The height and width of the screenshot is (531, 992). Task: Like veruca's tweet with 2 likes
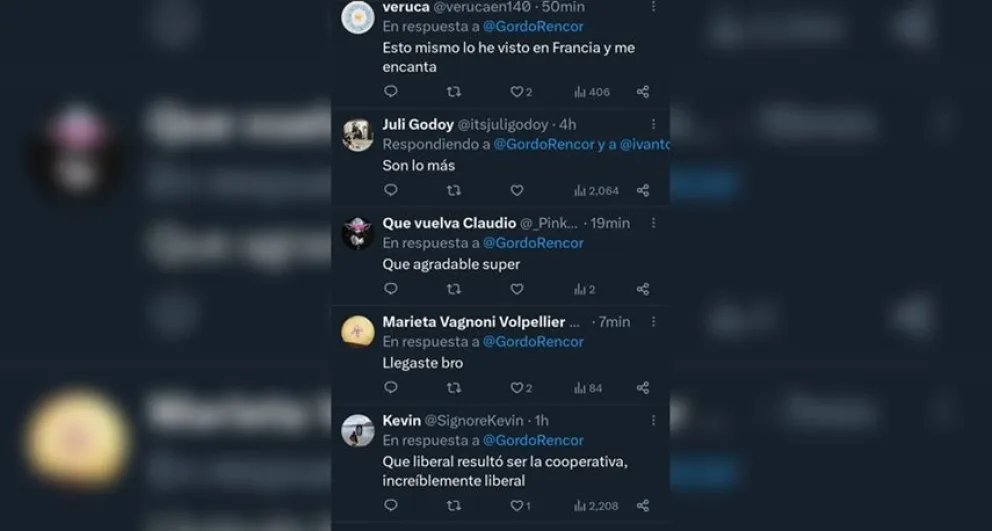pyautogui.click(x=517, y=92)
